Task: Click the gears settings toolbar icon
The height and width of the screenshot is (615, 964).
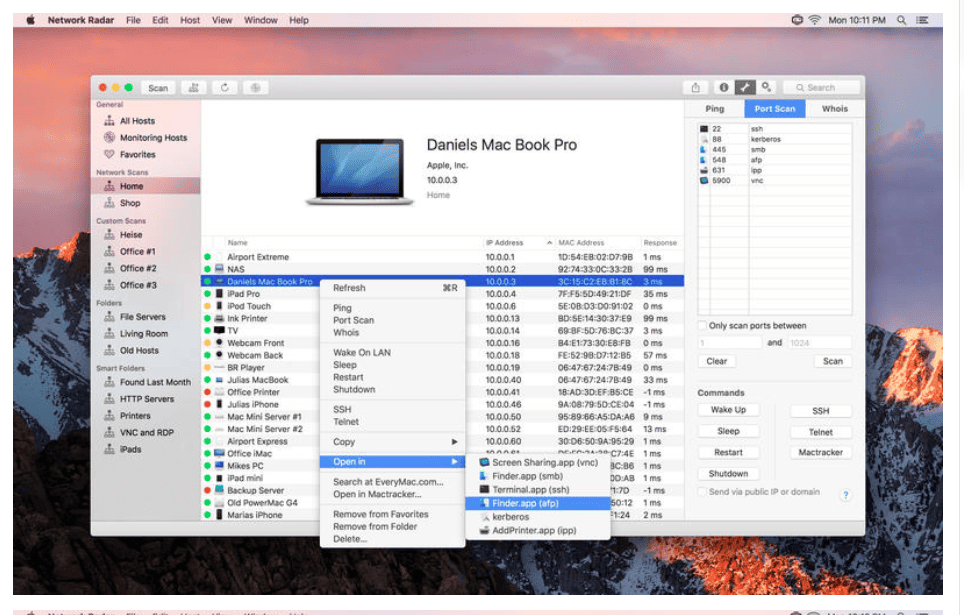Action: tap(767, 88)
